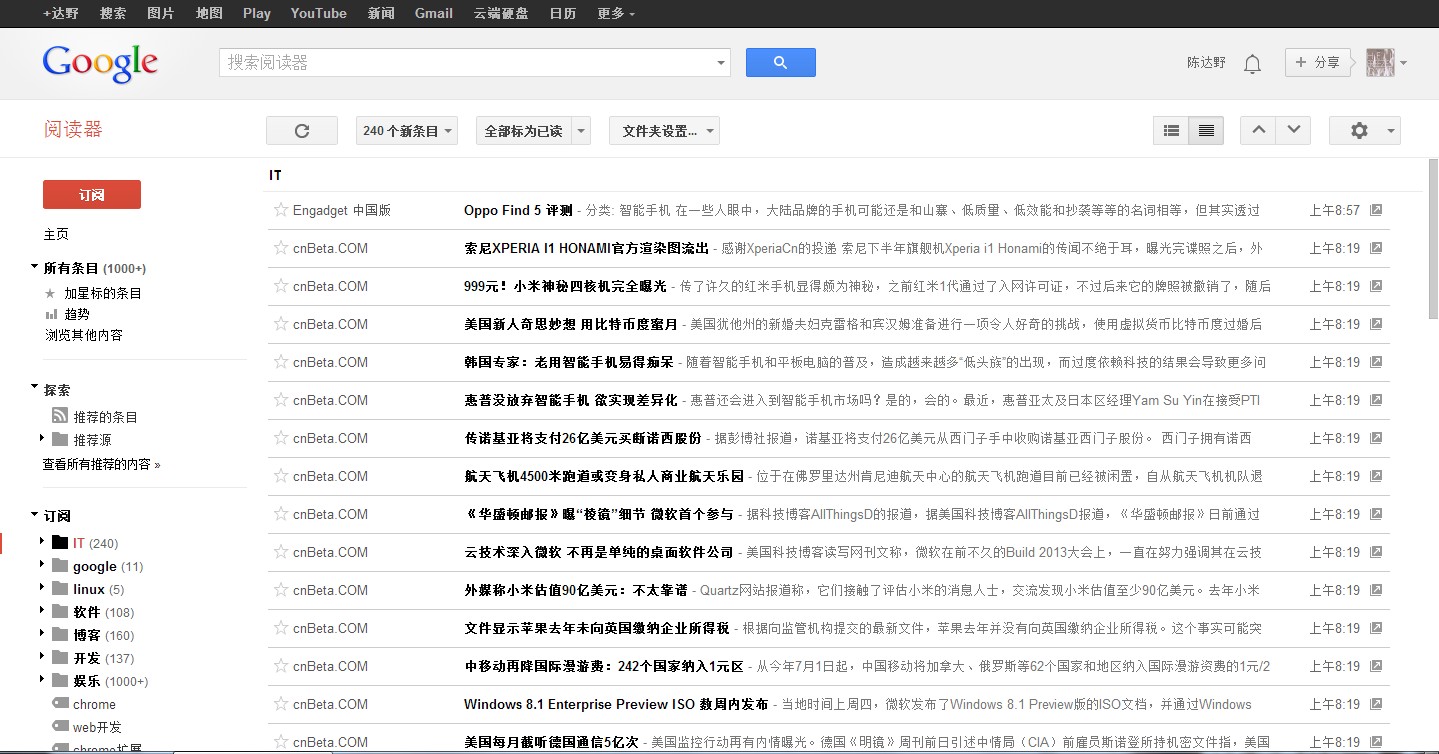
Task: Expand the linux folder
Action: [x=42, y=588]
